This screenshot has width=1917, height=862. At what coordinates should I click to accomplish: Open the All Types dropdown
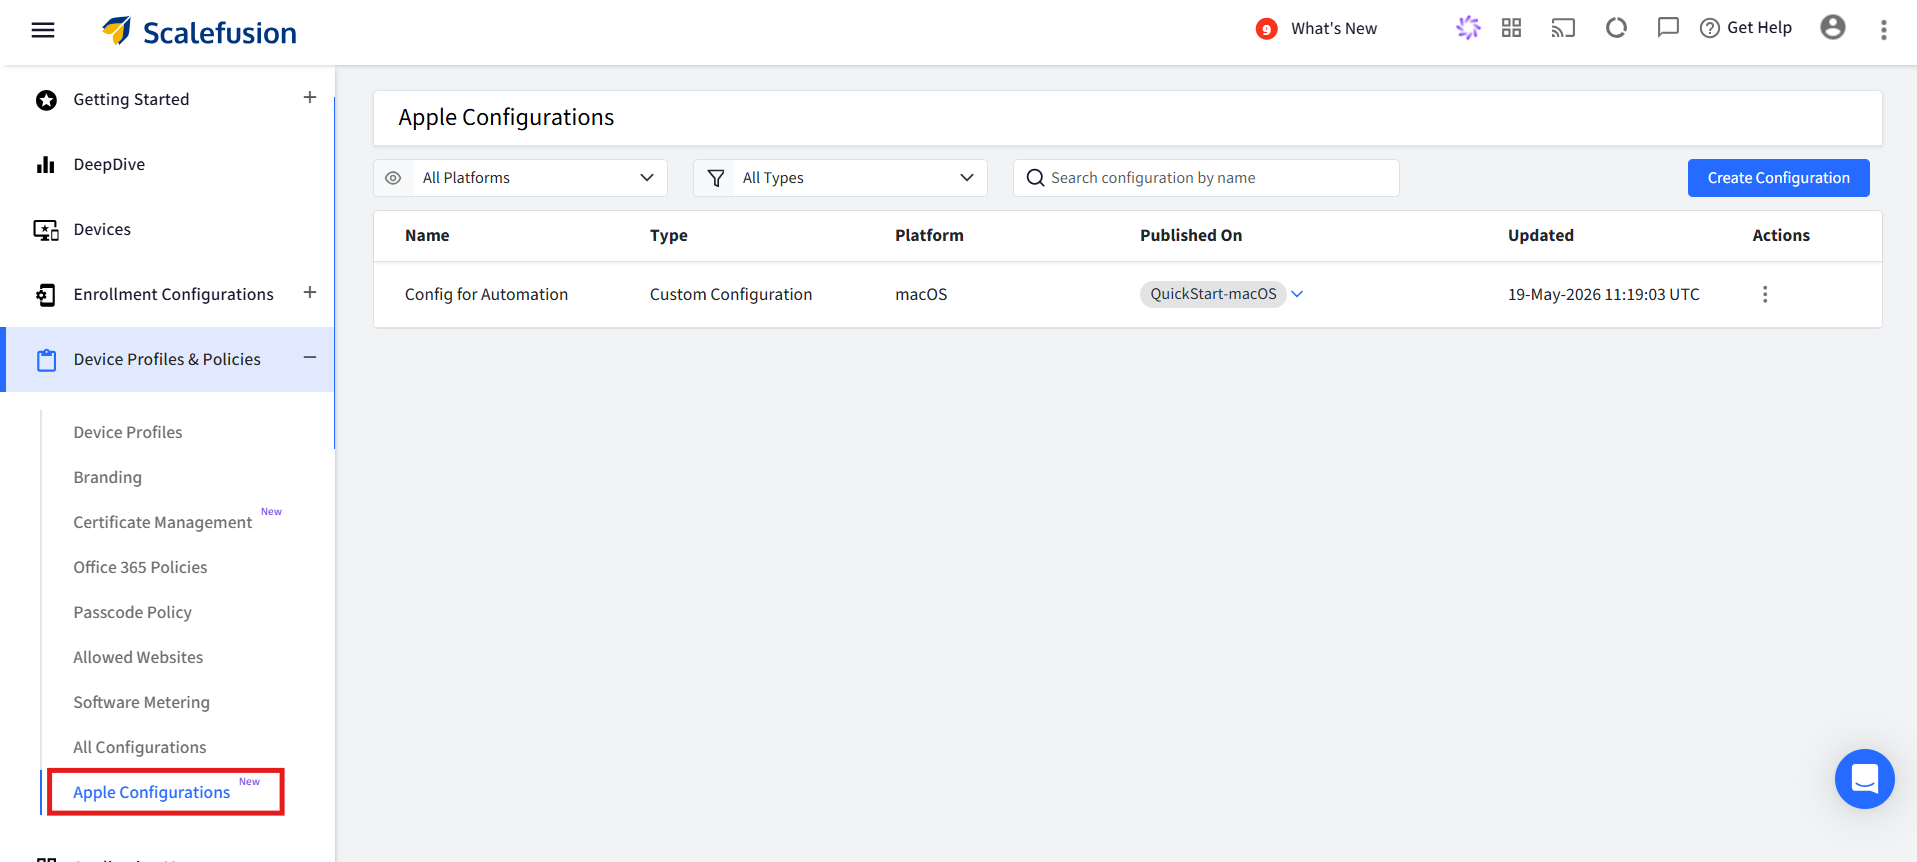[x=840, y=178]
